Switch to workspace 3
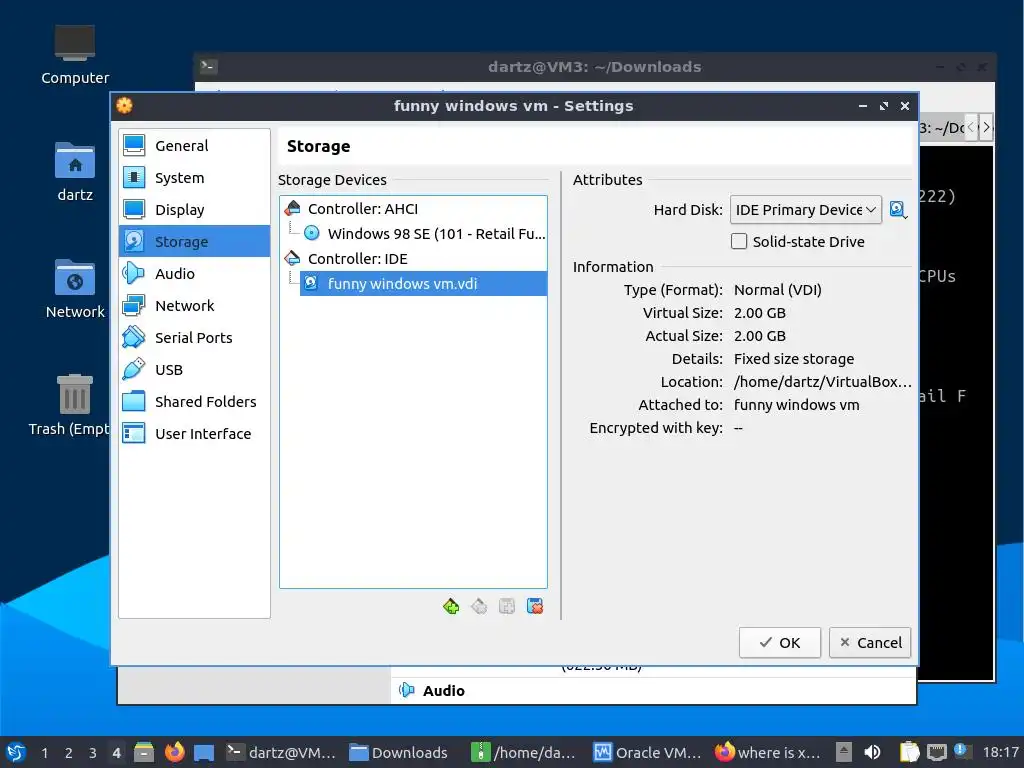Screen dimensions: 1024x768 pyautogui.click(x=93, y=753)
